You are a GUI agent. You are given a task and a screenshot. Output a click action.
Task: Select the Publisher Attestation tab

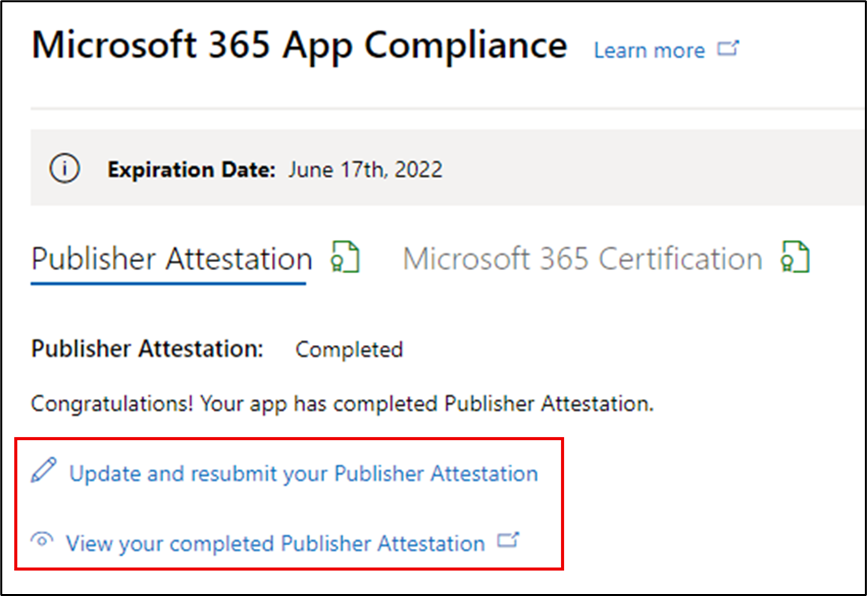pos(167,258)
